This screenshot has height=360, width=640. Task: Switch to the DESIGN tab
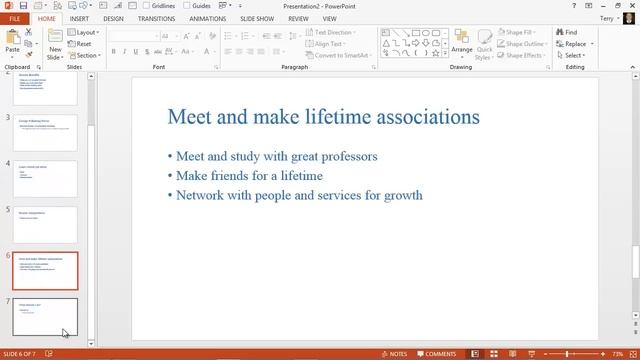[113, 19]
